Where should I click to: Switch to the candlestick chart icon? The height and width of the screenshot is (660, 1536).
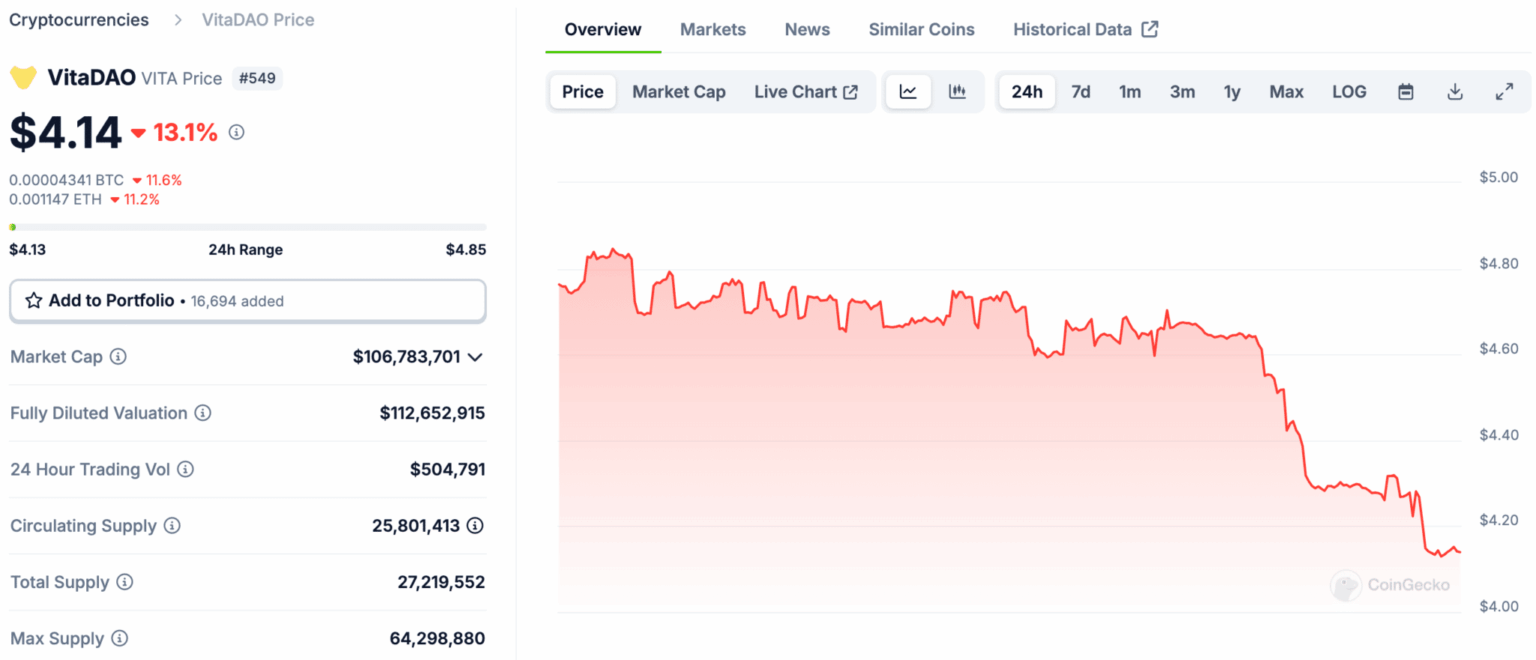point(957,92)
